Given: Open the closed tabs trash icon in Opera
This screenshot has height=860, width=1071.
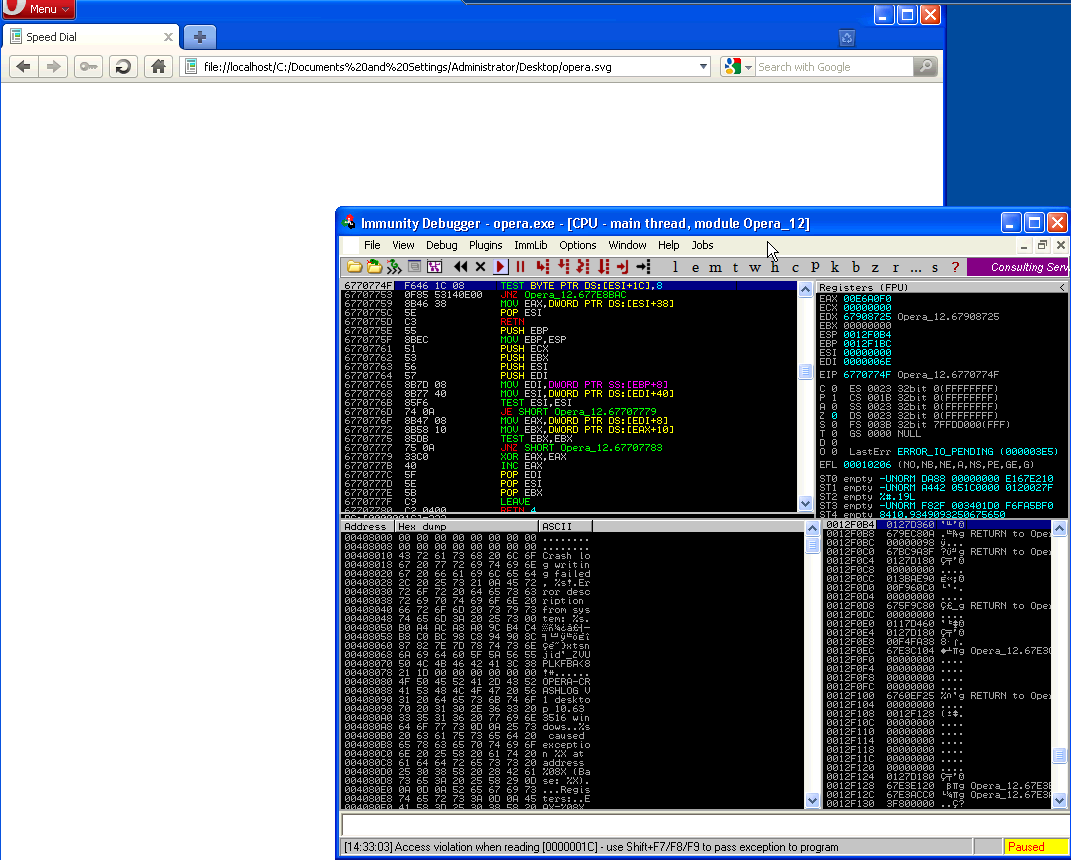Looking at the screenshot, I should 847,38.
